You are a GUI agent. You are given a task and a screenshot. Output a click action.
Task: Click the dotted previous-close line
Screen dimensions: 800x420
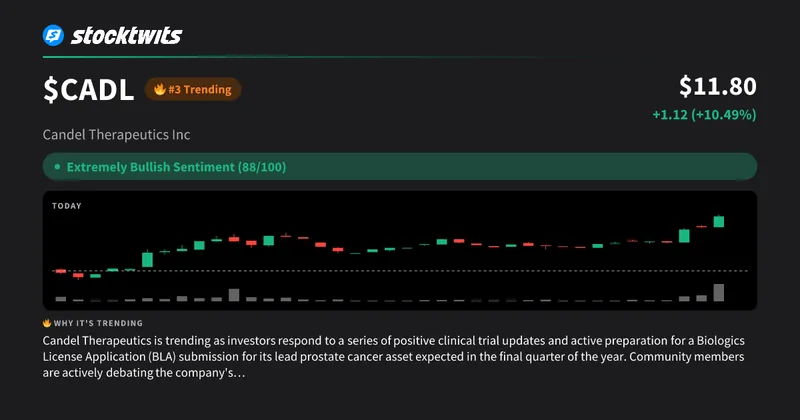point(400,271)
